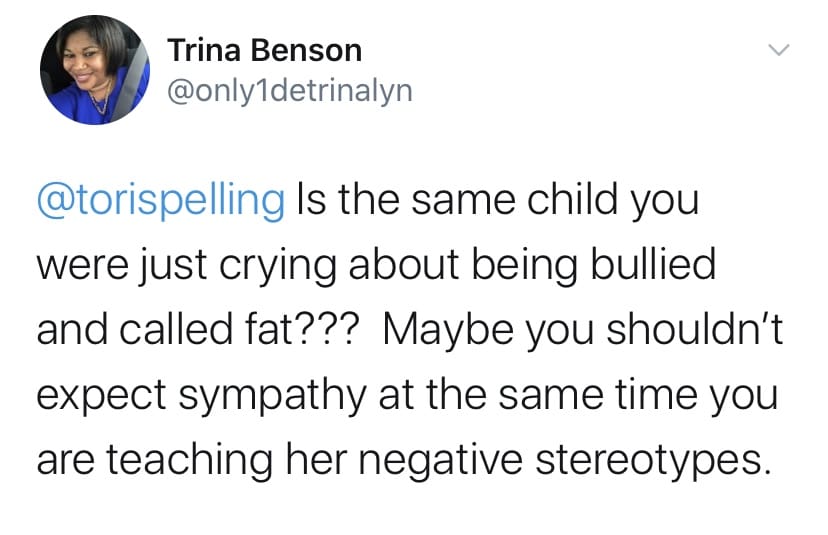
Task: Click the word "child" in the first line
Action: click(572, 199)
